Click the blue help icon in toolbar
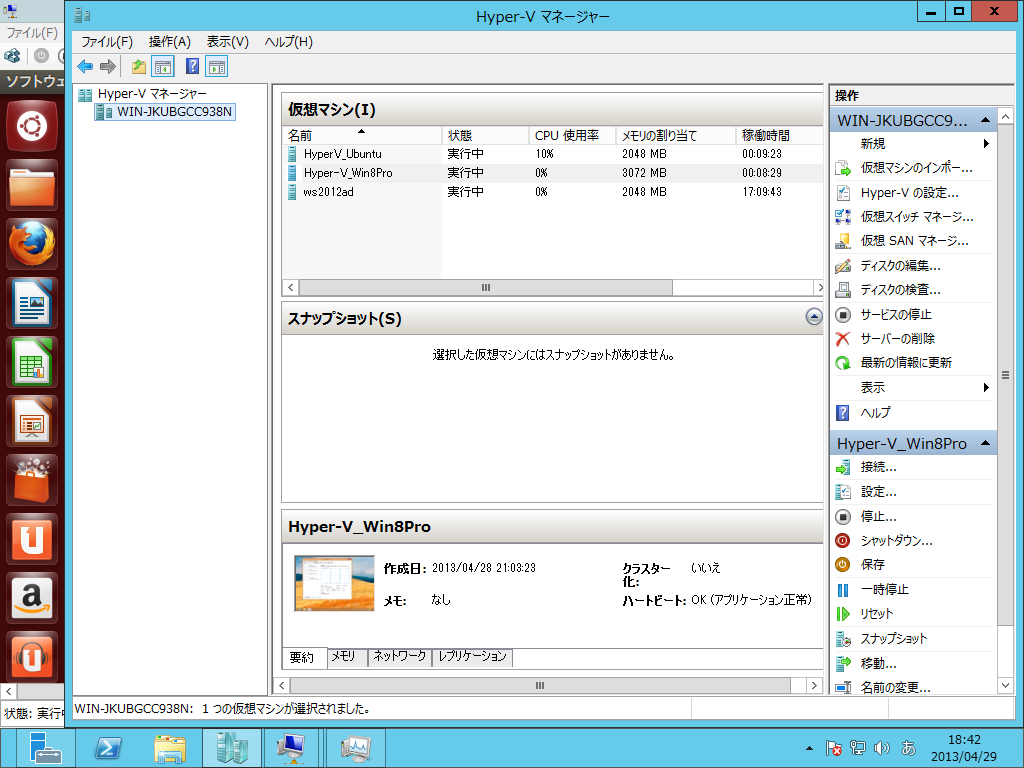Screen dimensions: 1024x768 point(192,66)
